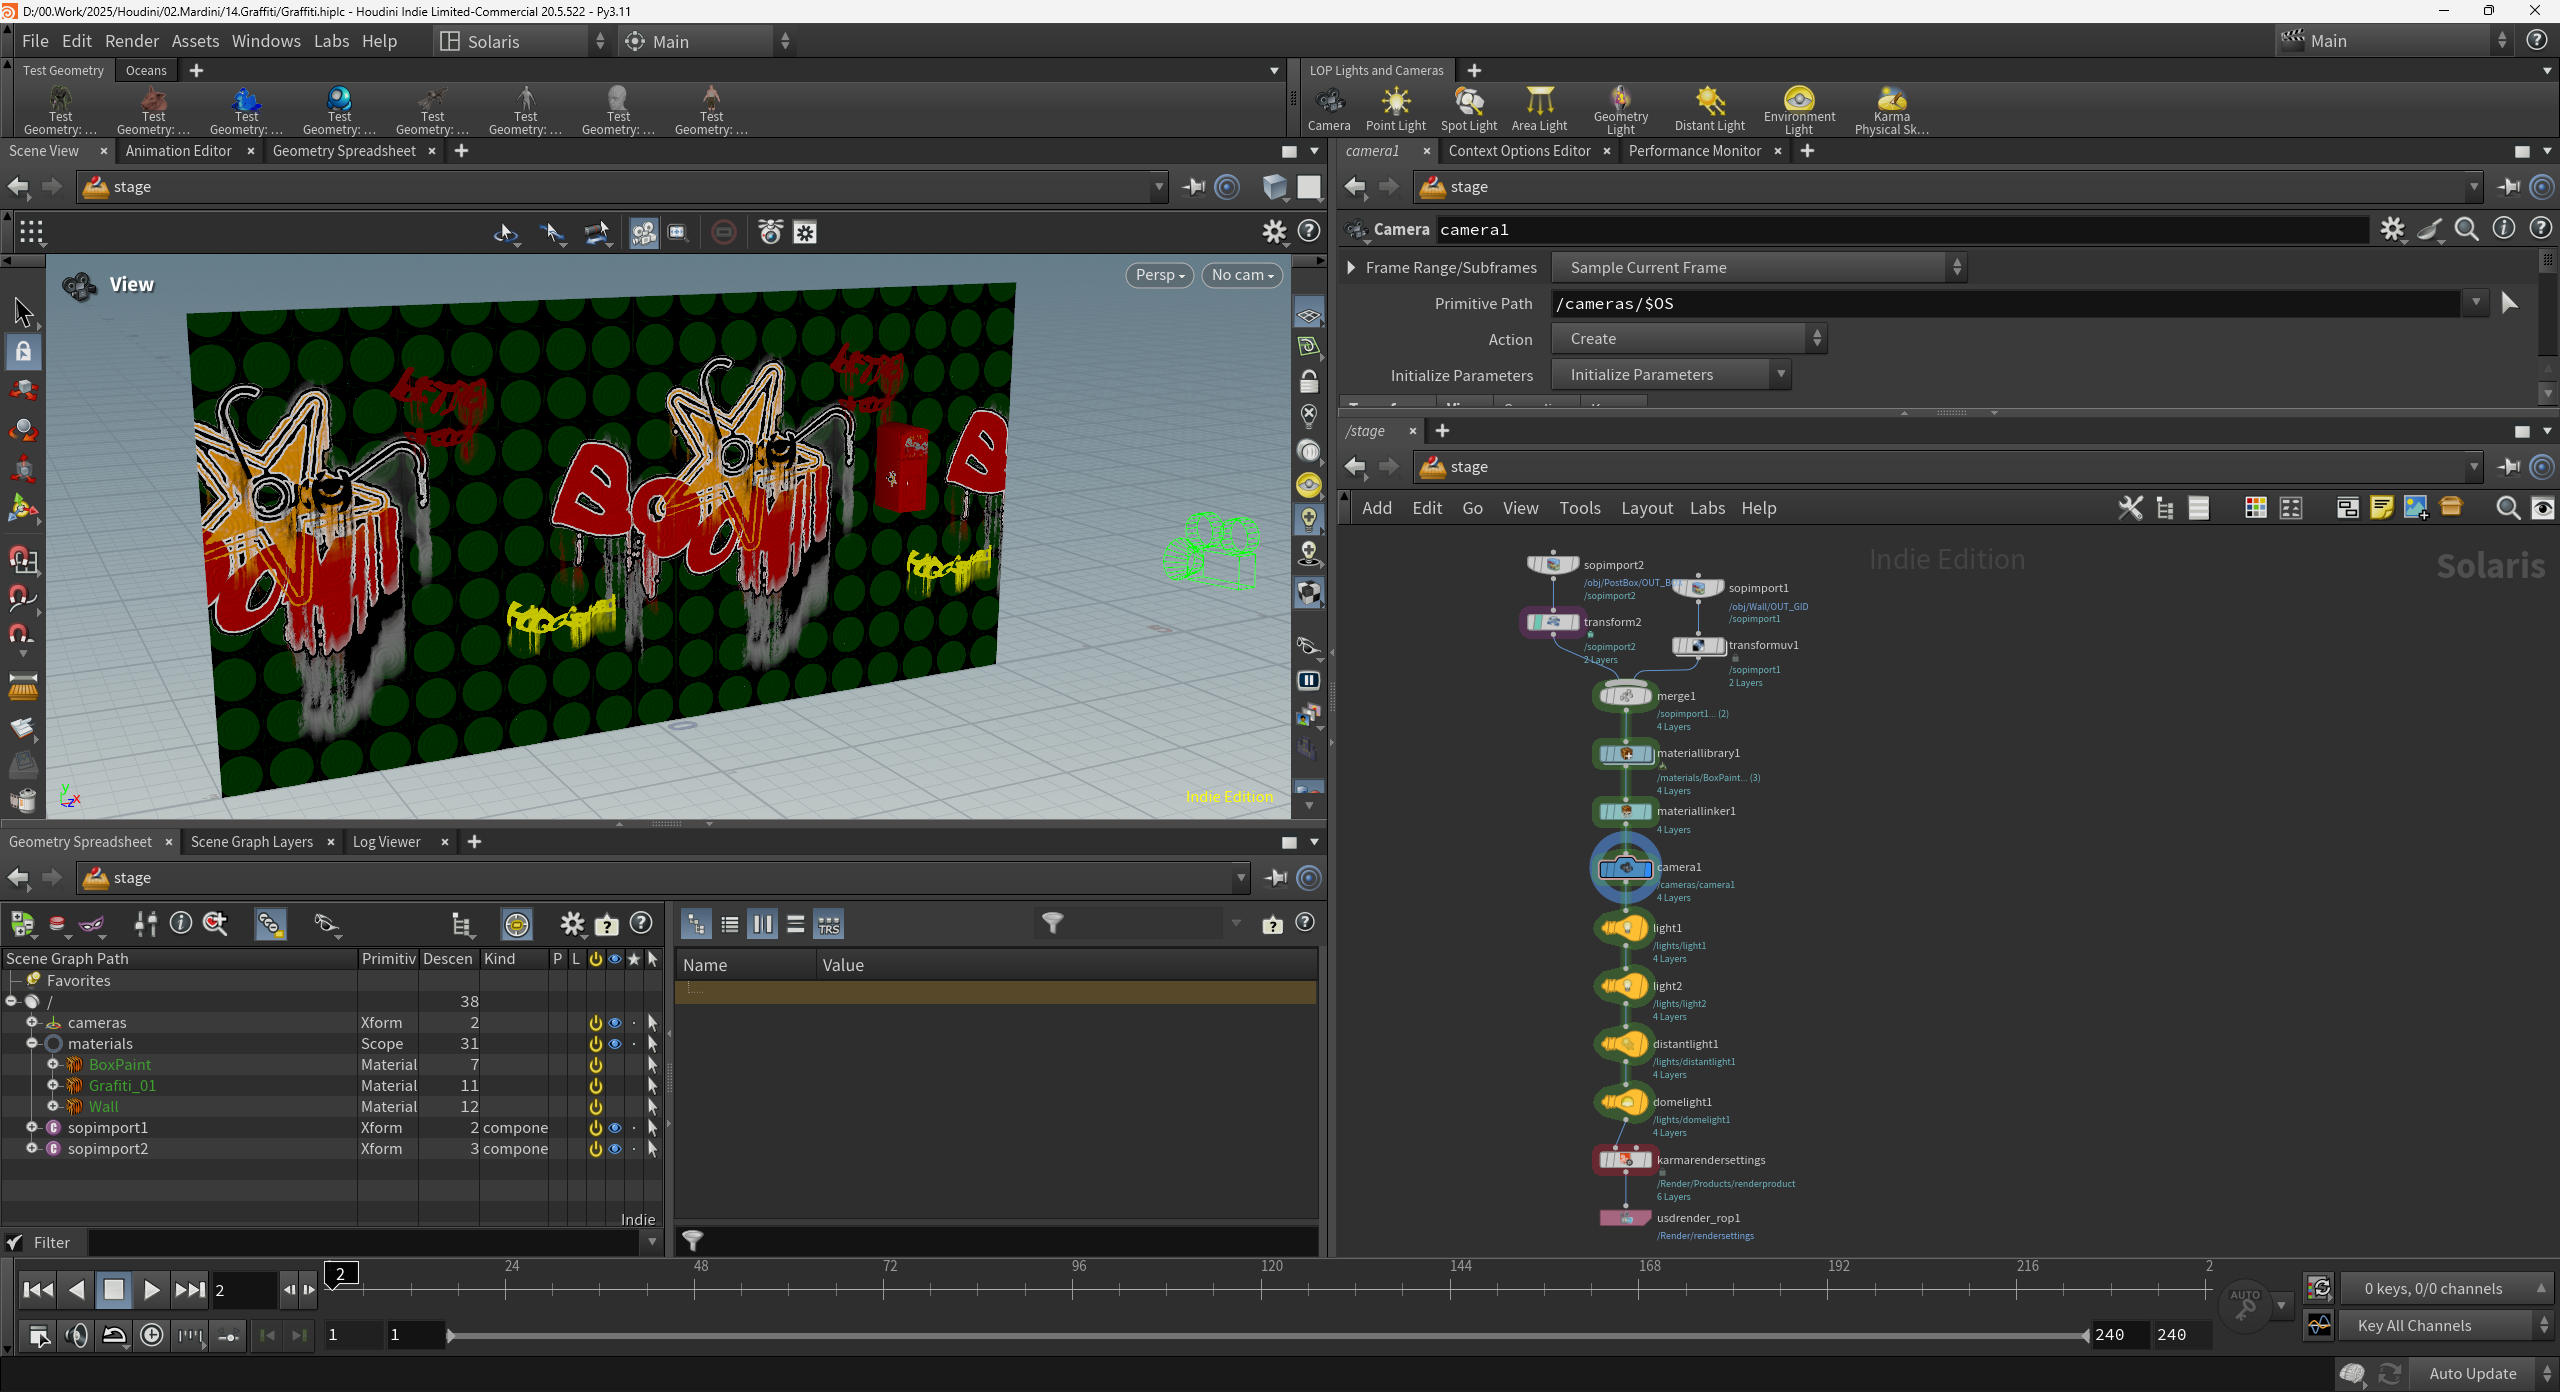Click the Karma Physical Sky shelf tool
Screen dimensions: 2560x1392
click(1892, 110)
